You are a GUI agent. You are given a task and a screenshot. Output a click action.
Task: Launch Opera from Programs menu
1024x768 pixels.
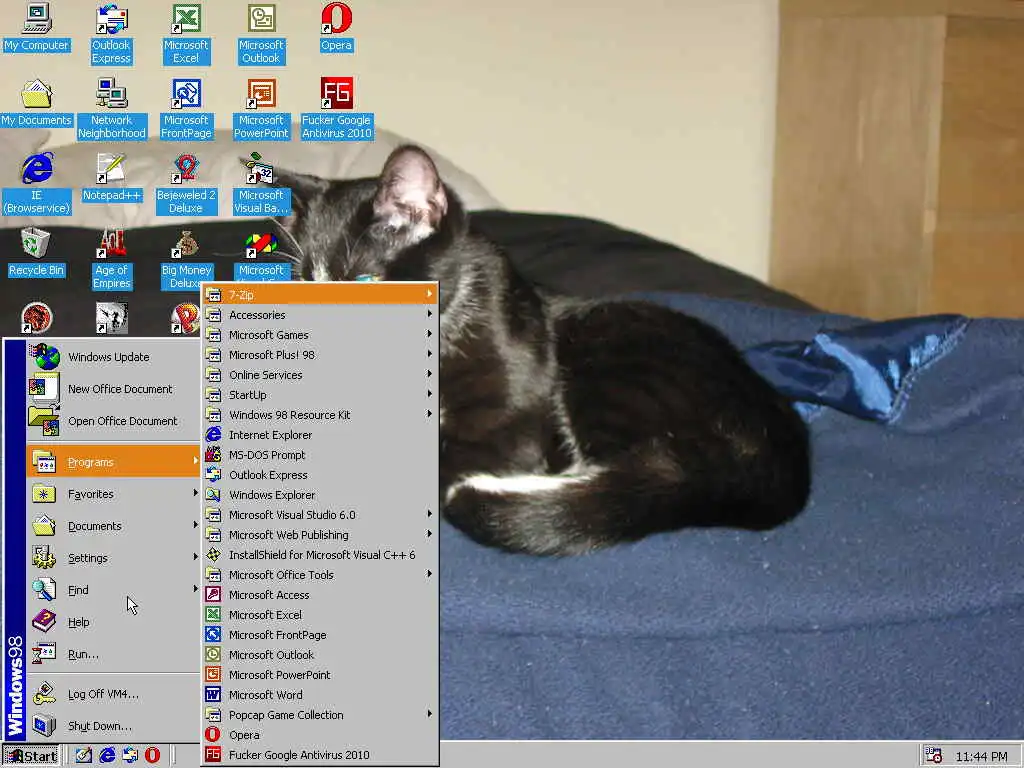point(320,735)
